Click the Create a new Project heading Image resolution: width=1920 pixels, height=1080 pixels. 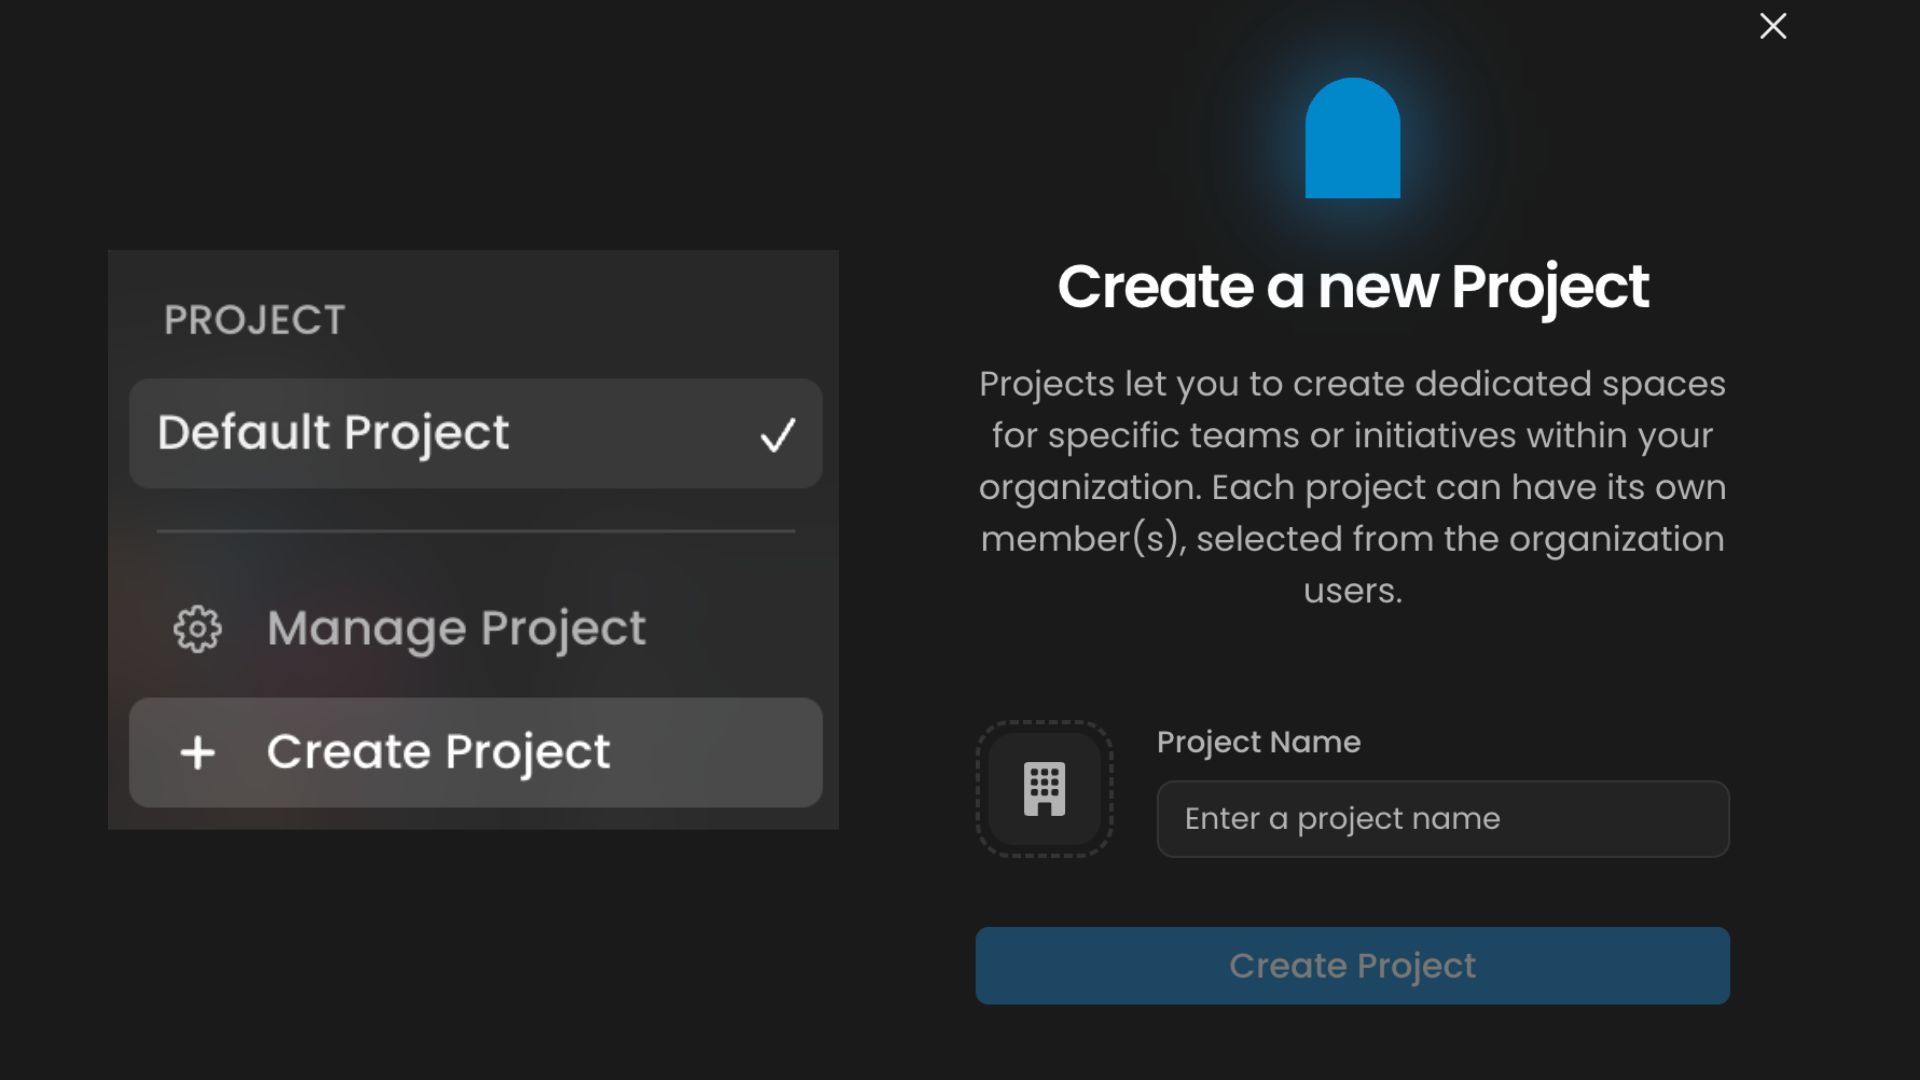[x=1352, y=288]
